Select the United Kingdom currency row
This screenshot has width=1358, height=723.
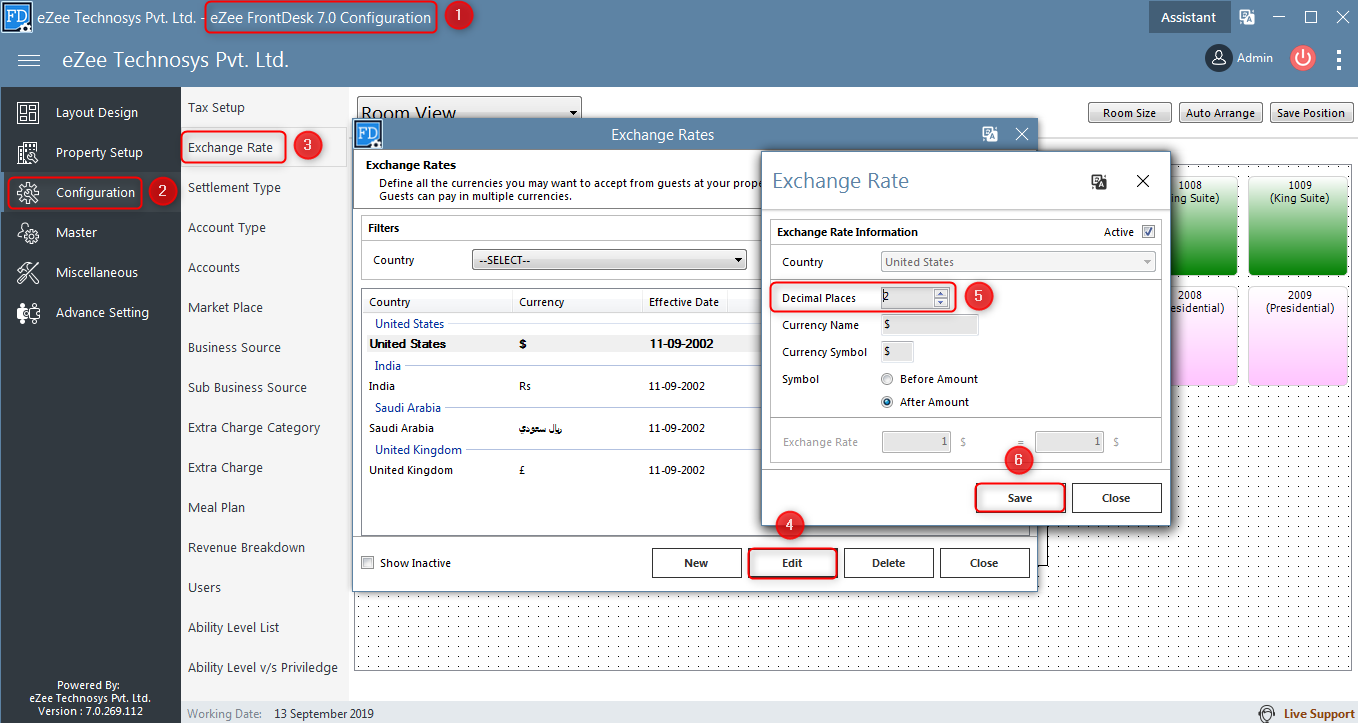(560, 470)
